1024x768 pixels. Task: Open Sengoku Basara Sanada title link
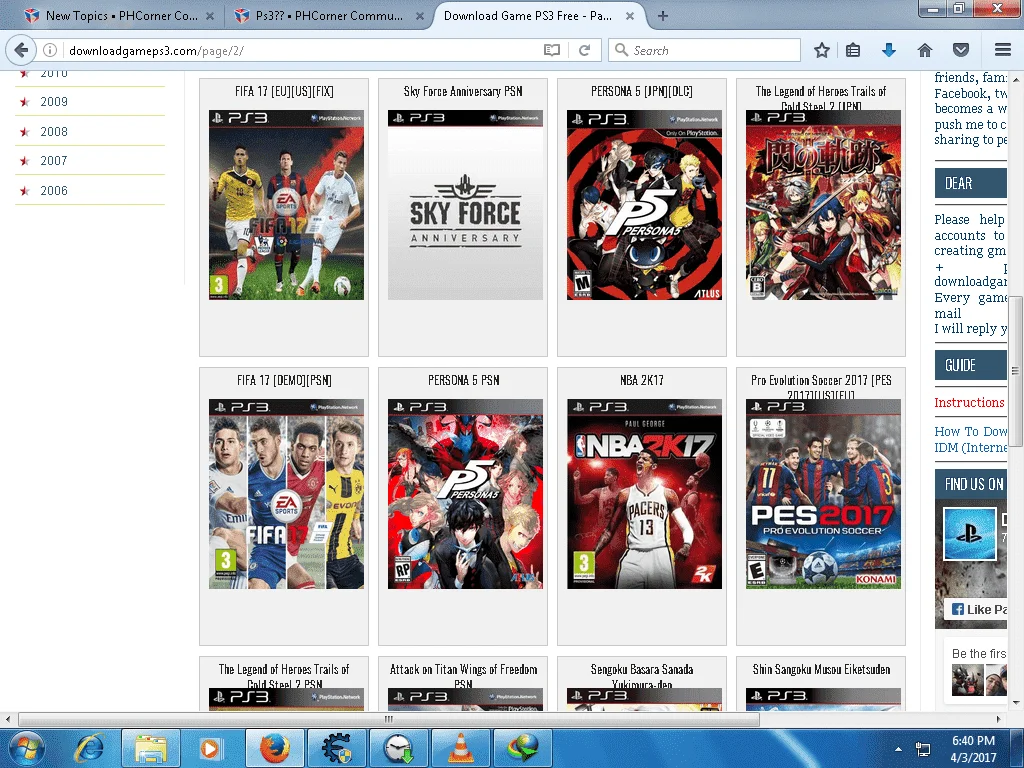(x=642, y=675)
